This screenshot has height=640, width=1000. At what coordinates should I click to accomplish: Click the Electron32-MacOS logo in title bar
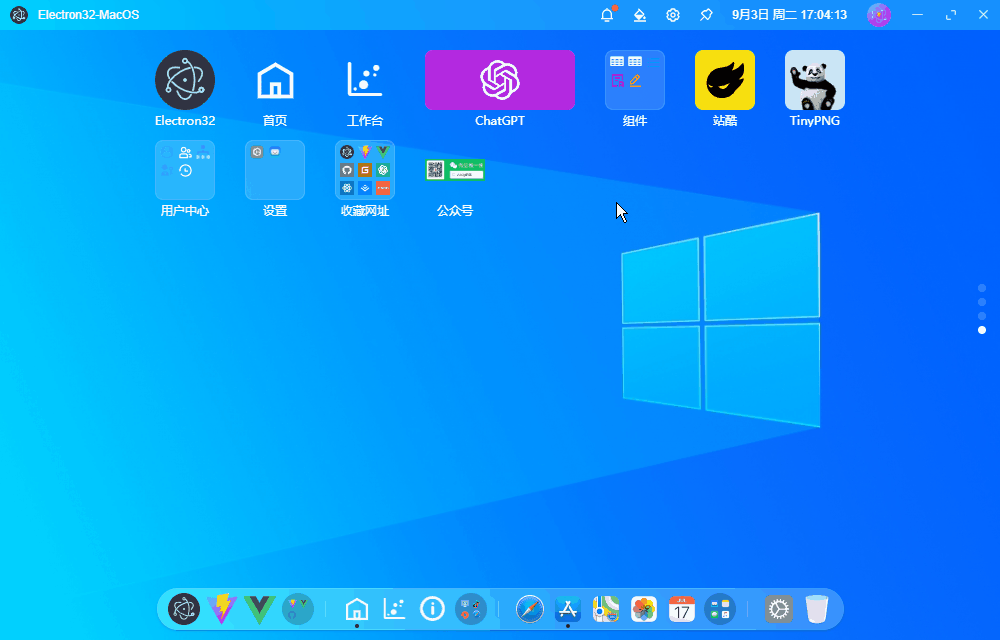coord(19,15)
